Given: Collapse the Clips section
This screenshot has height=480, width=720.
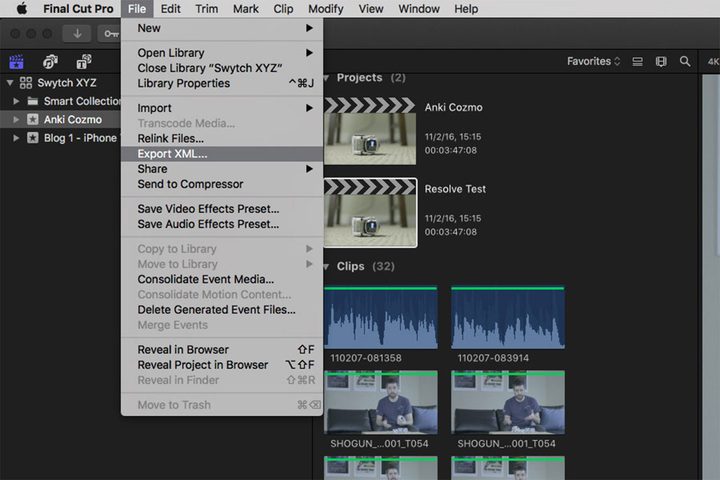Looking at the screenshot, I should (326, 266).
